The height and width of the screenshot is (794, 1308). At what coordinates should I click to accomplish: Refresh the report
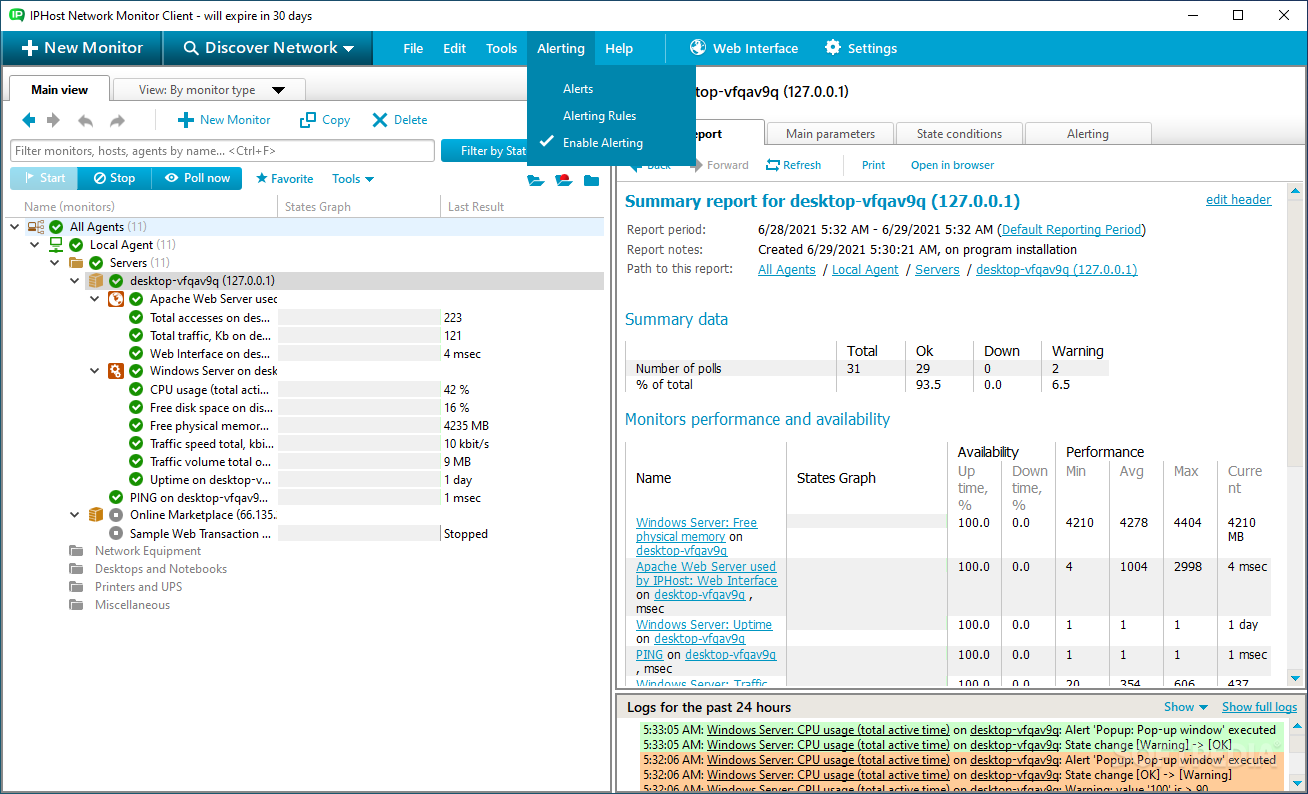point(793,165)
